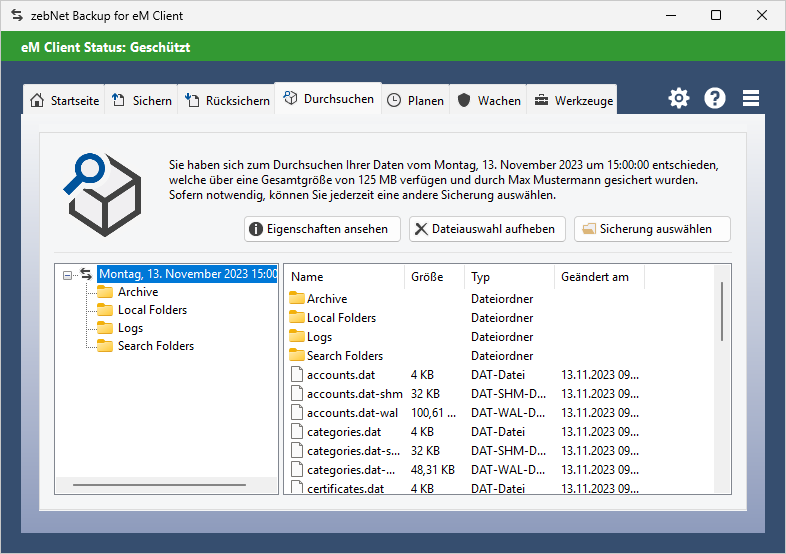Image resolution: width=786 pixels, height=554 pixels.
Task: Open the hamburger menu icon
Action: click(x=750, y=98)
